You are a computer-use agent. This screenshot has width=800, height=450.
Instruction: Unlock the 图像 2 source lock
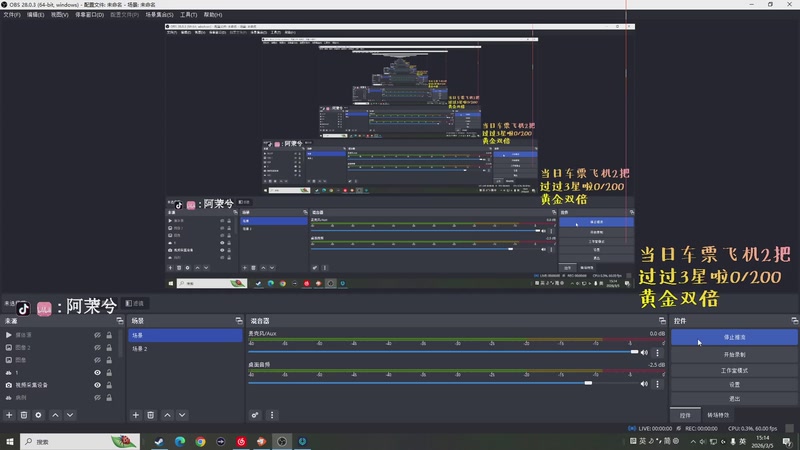[109, 347]
